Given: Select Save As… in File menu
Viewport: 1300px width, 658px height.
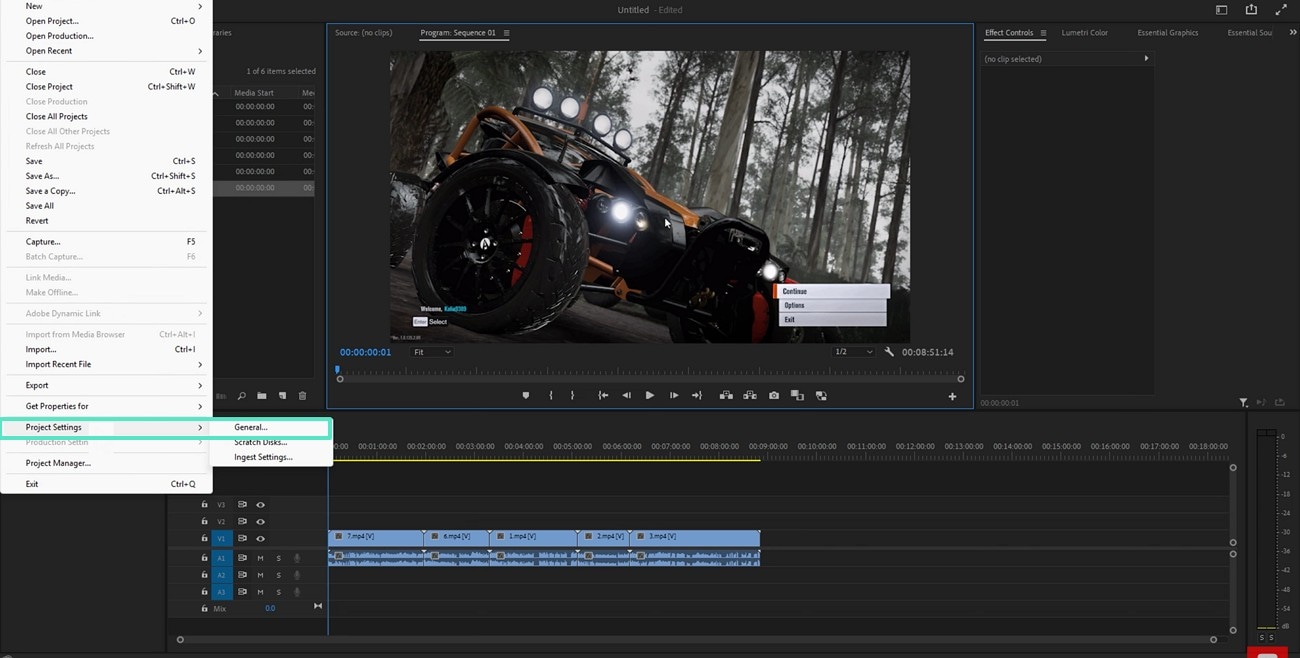Looking at the screenshot, I should point(42,176).
